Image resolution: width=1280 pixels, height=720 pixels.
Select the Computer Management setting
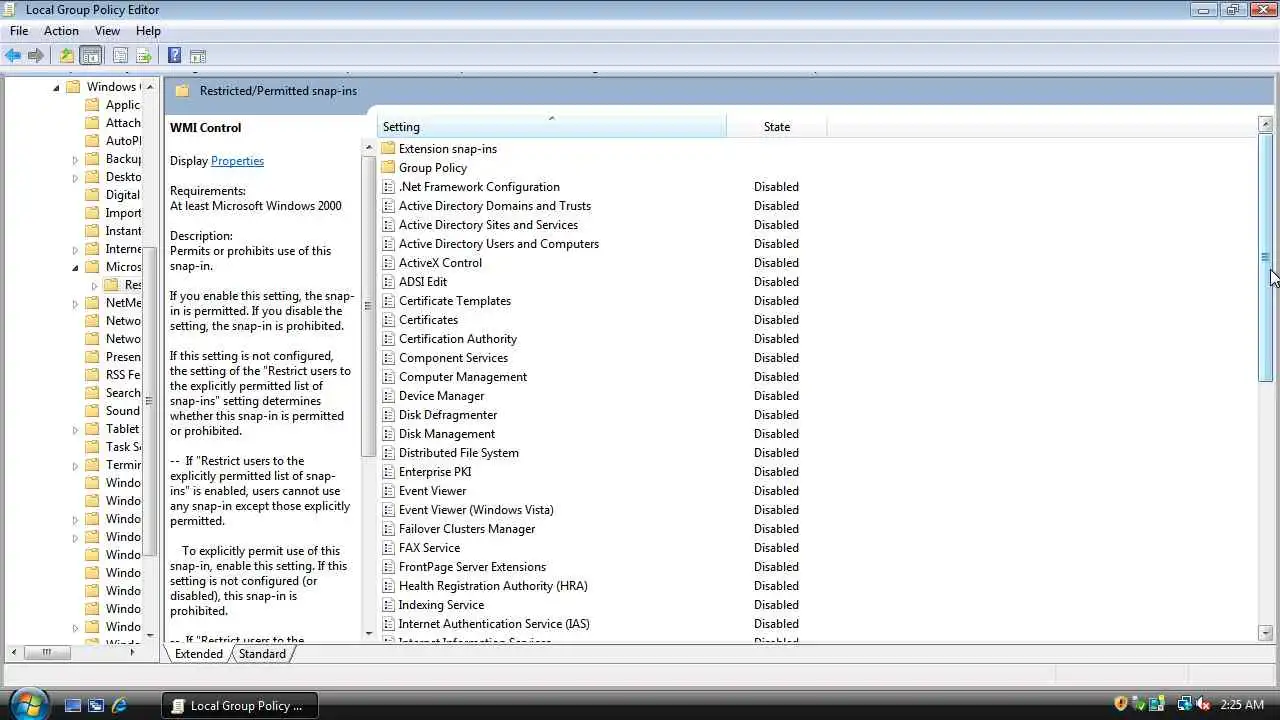463,377
